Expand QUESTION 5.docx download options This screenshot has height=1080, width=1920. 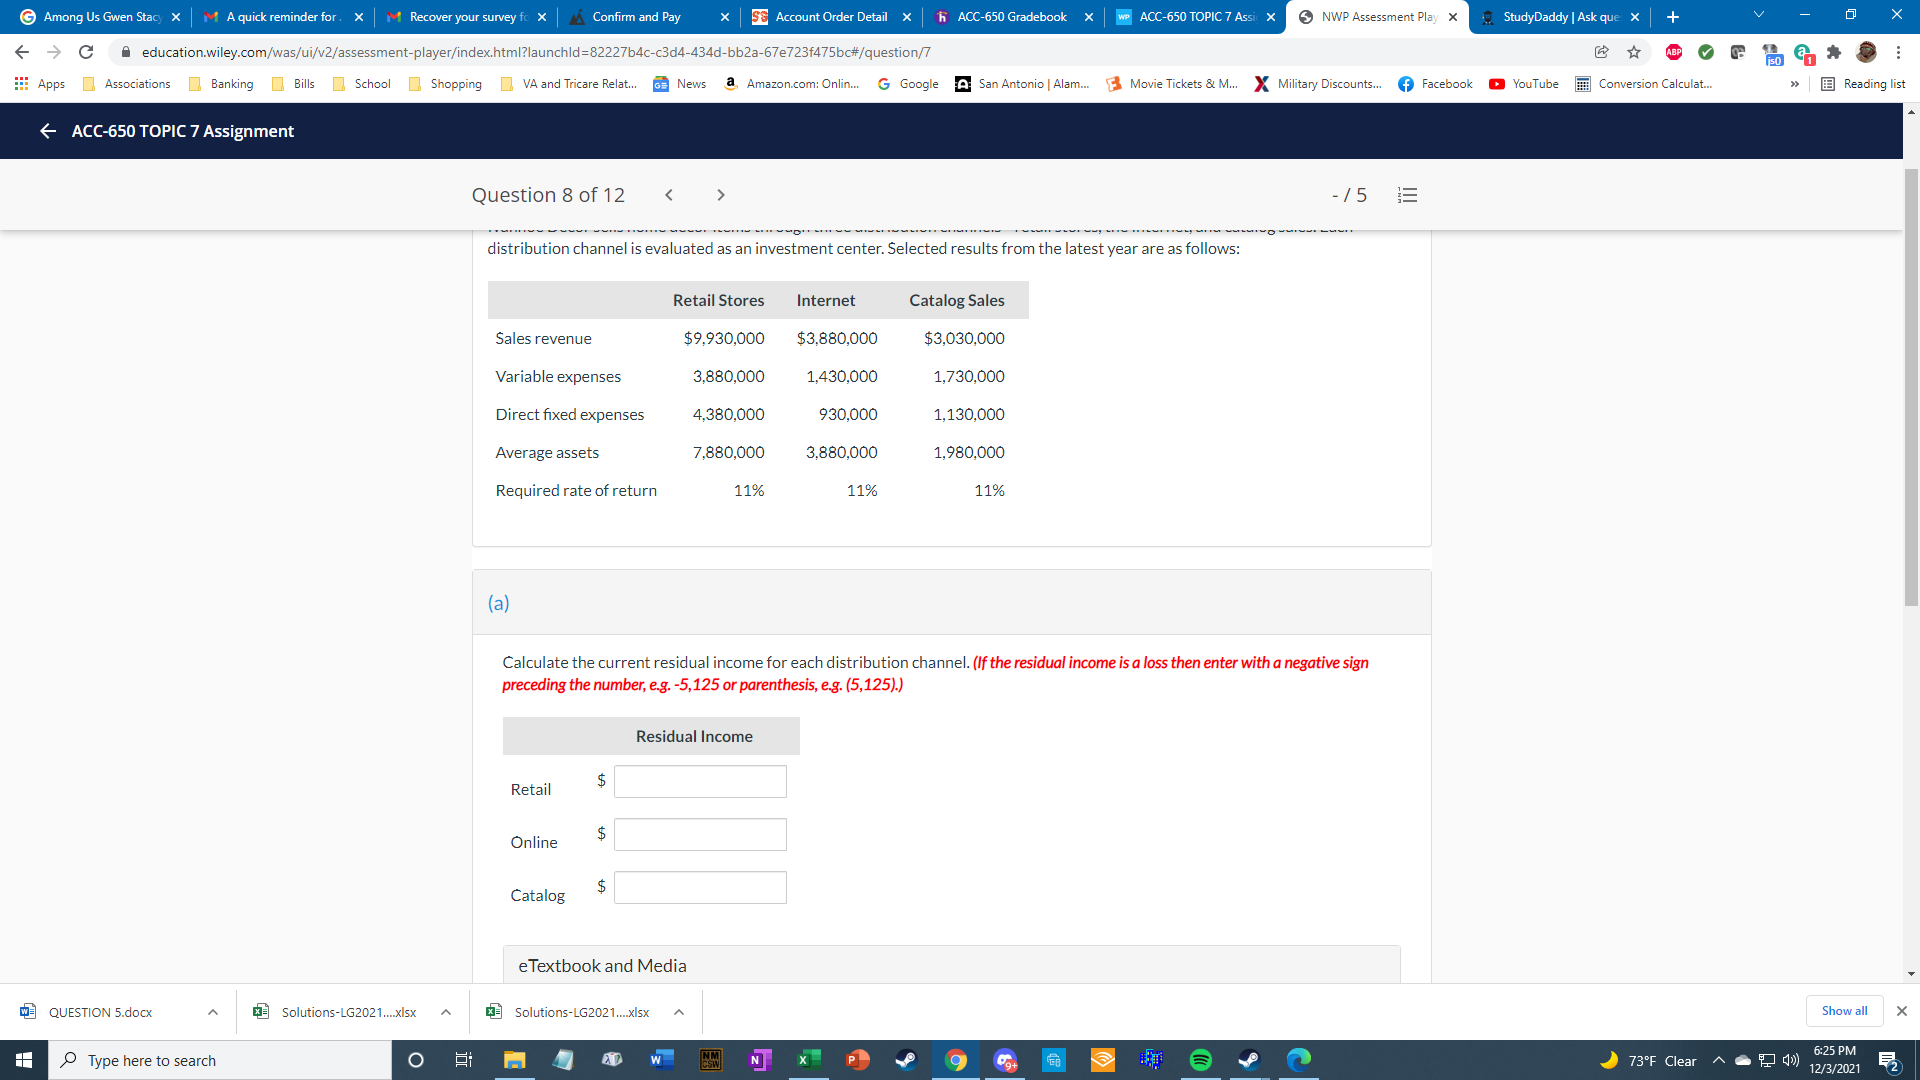click(x=213, y=1012)
